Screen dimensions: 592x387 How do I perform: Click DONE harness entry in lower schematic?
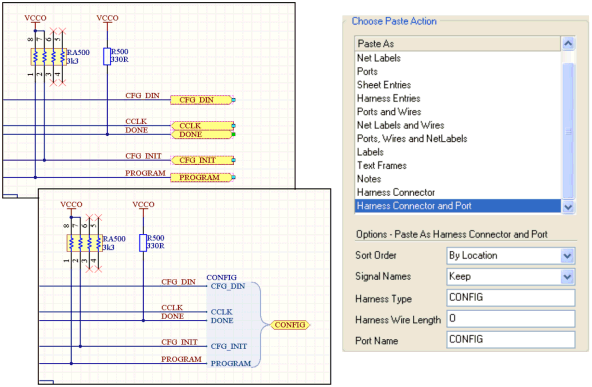pos(222,321)
